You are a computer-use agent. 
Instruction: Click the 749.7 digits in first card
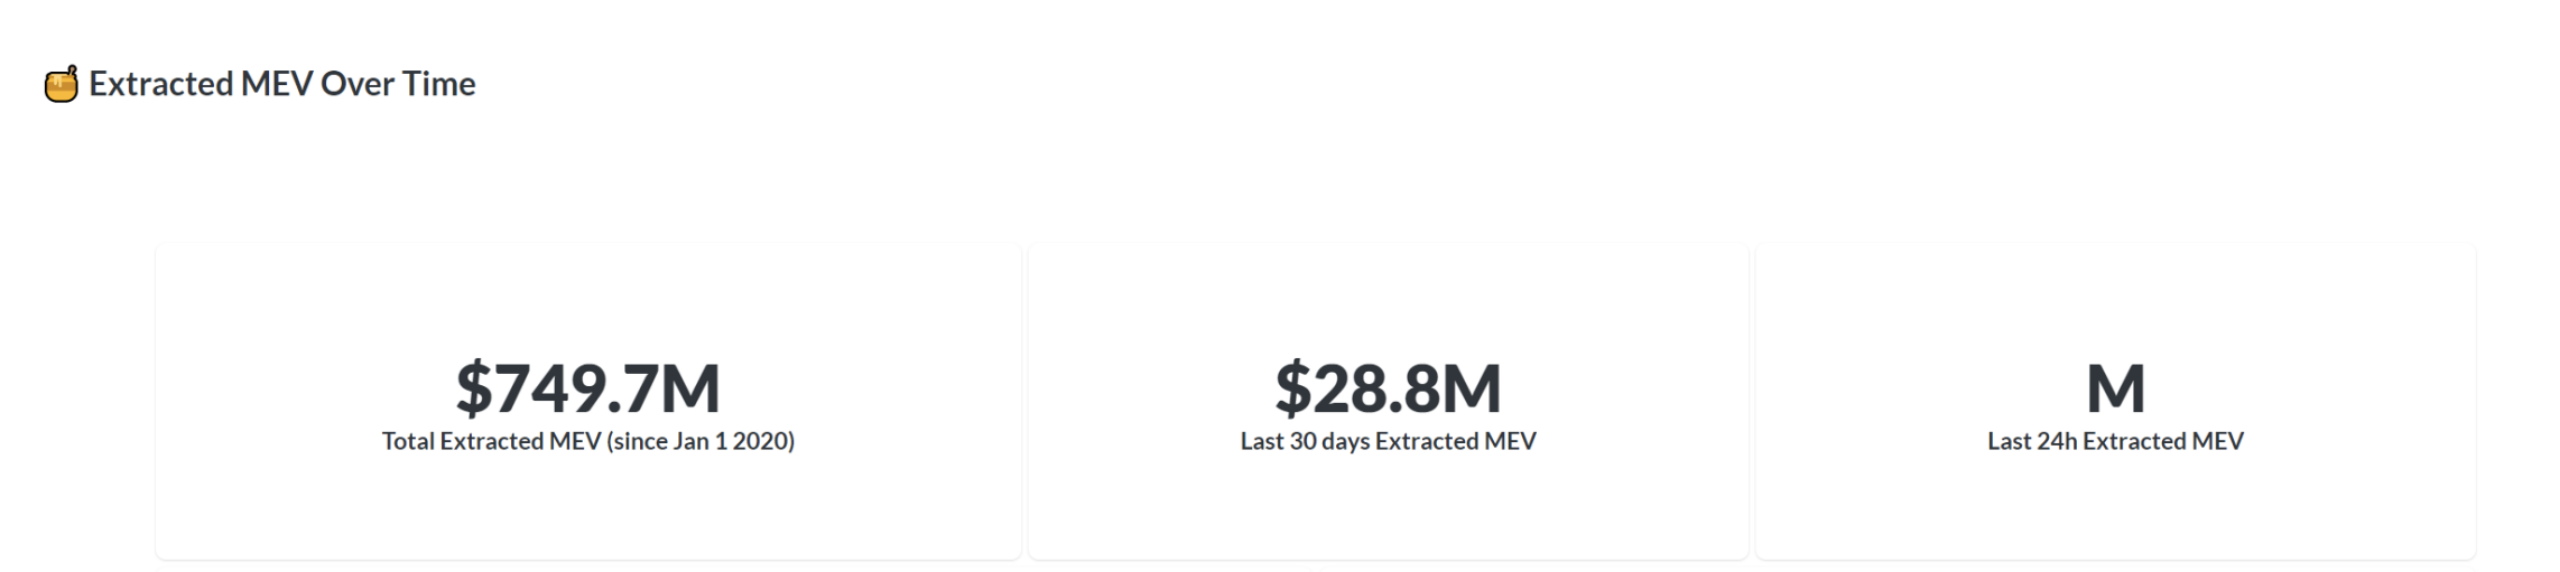pos(577,388)
